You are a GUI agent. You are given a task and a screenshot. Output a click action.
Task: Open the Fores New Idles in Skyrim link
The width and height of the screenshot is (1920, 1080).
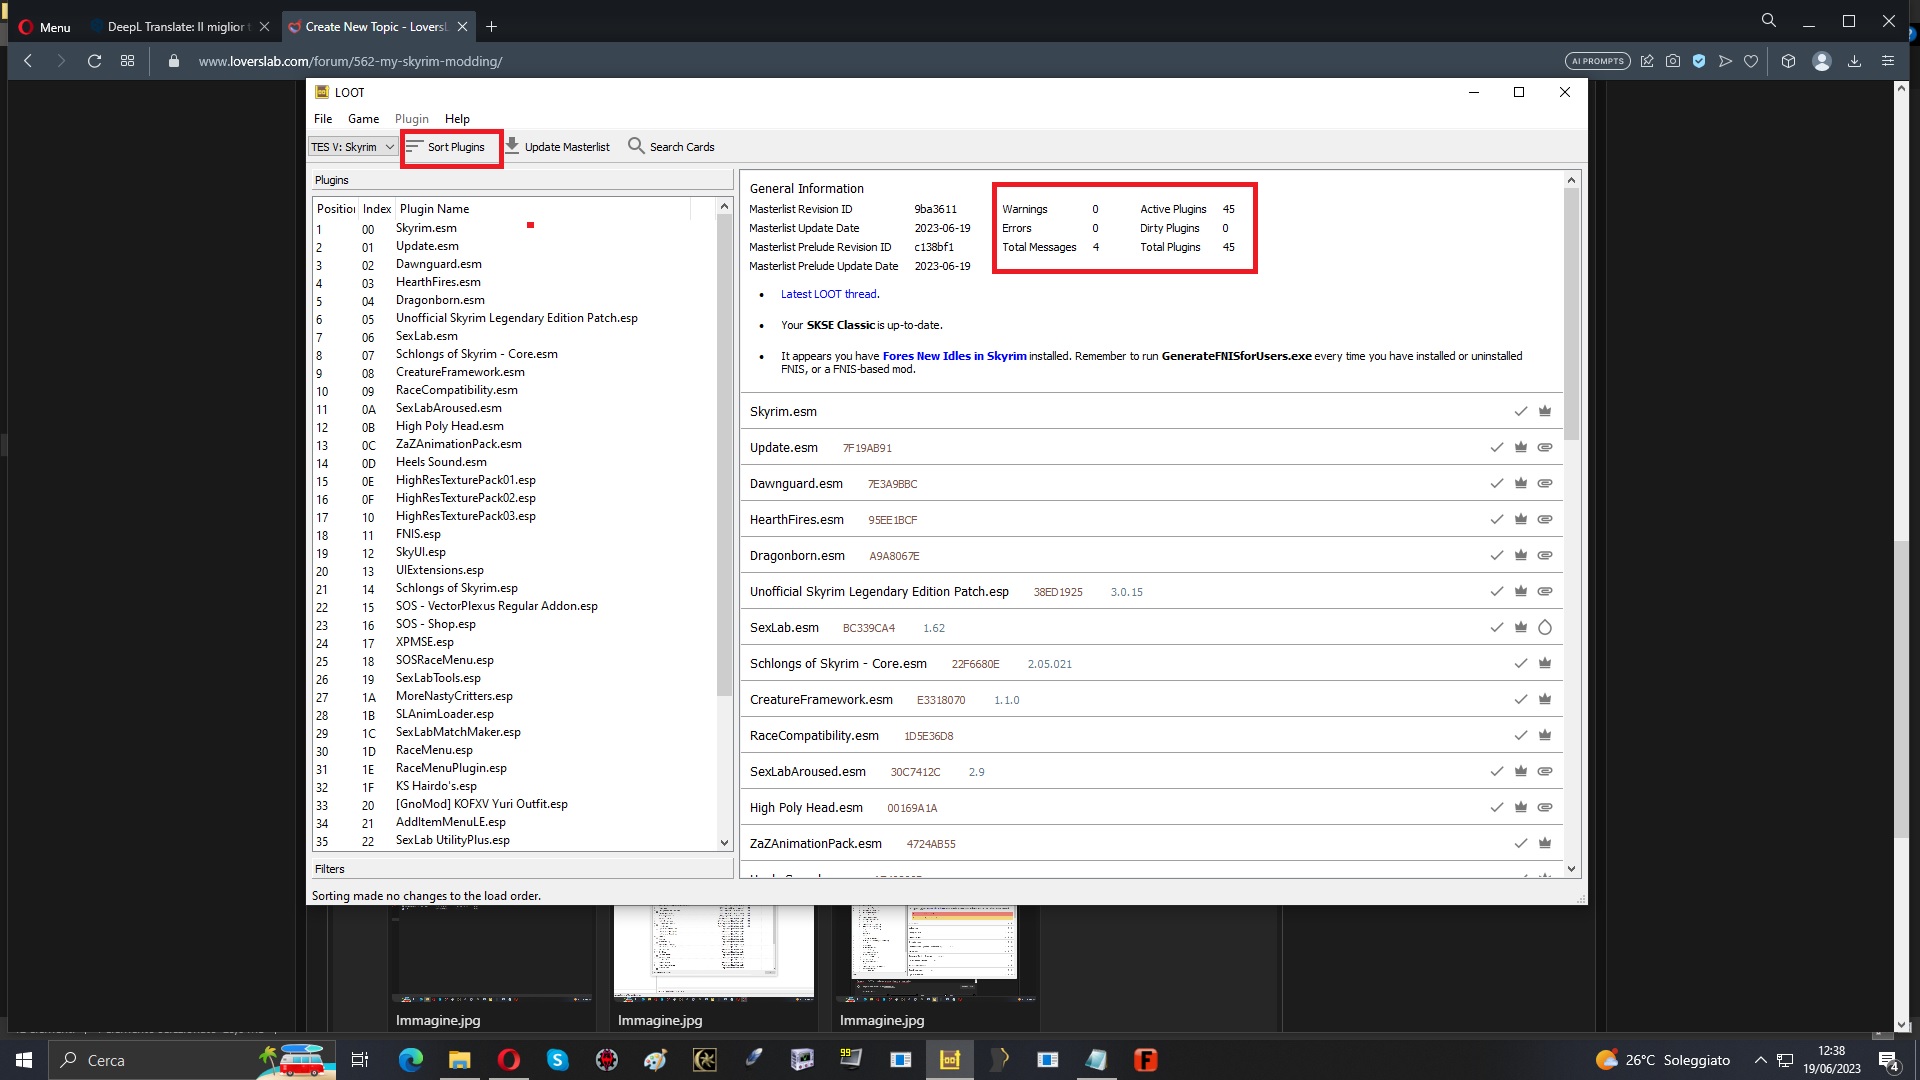coord(954,356)
